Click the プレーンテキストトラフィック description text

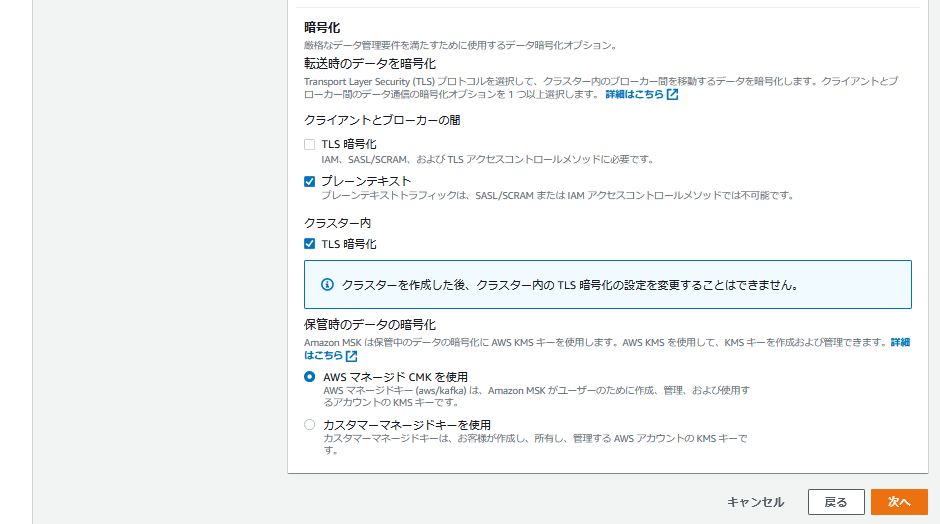[x=558, y=195]
